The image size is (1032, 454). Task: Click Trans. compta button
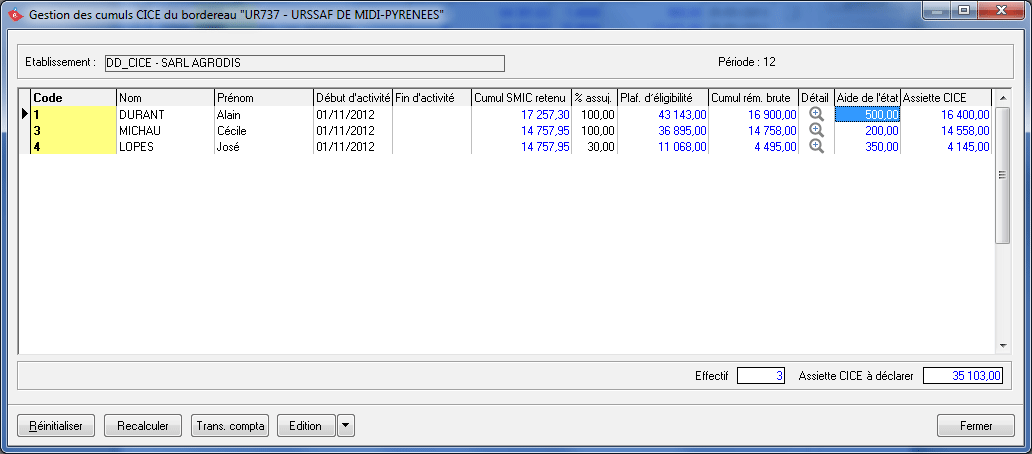[230, 426]
